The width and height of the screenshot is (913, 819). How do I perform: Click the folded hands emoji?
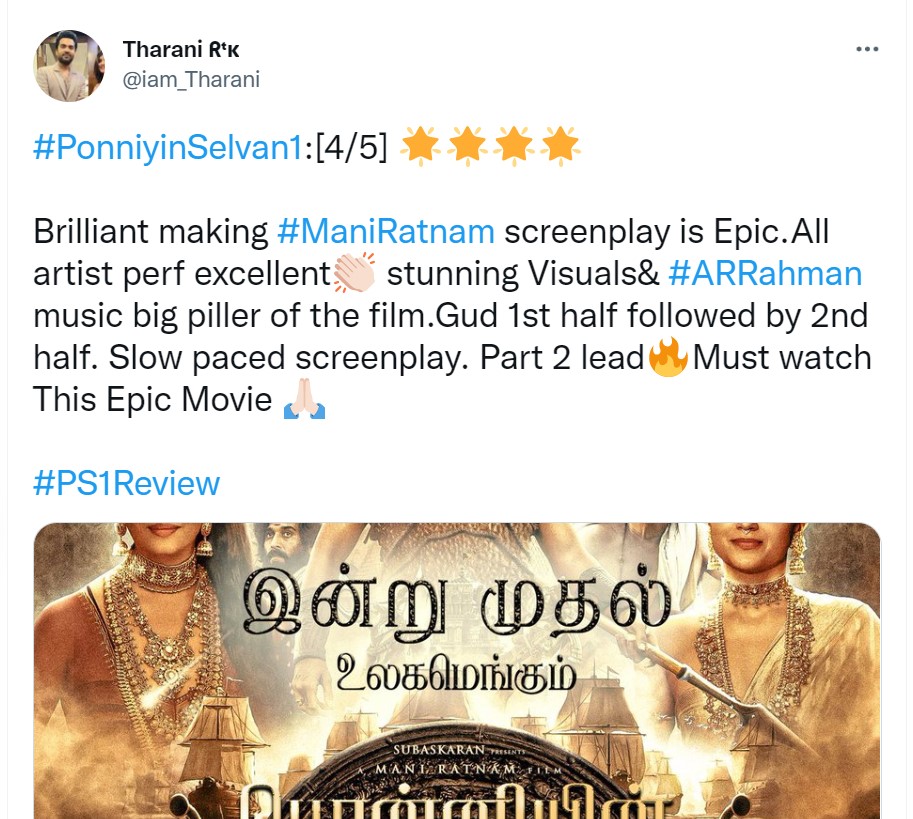304,400
